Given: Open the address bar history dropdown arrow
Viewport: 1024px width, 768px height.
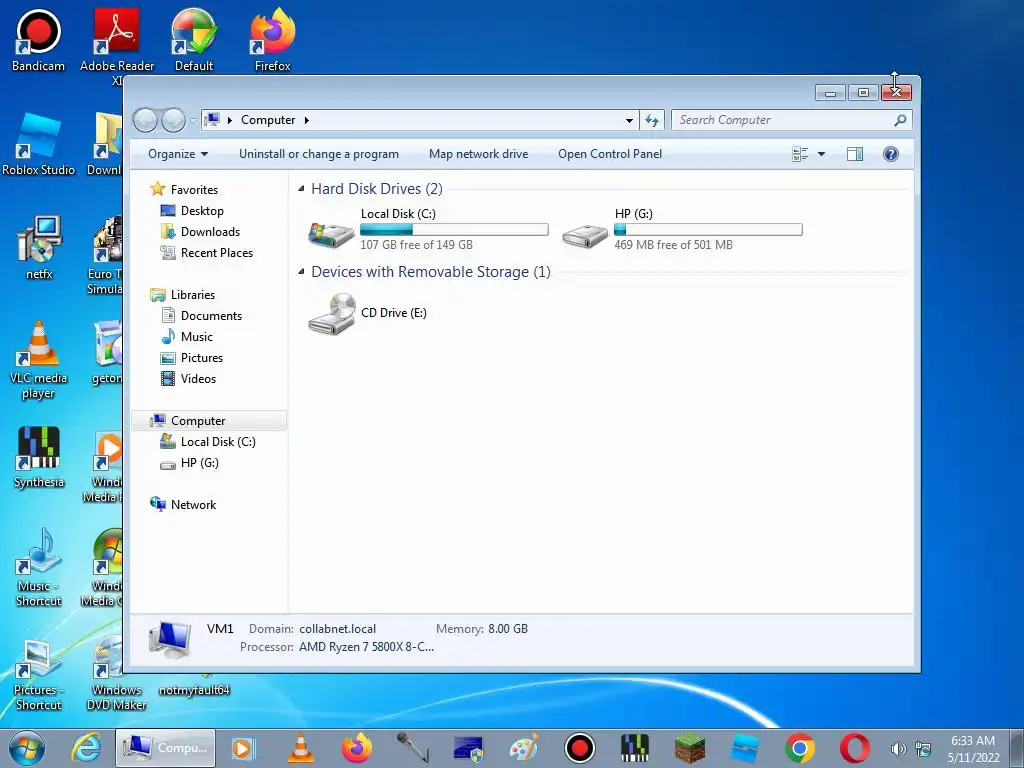Looking at the screenshot, I should [x=629, y=121].
